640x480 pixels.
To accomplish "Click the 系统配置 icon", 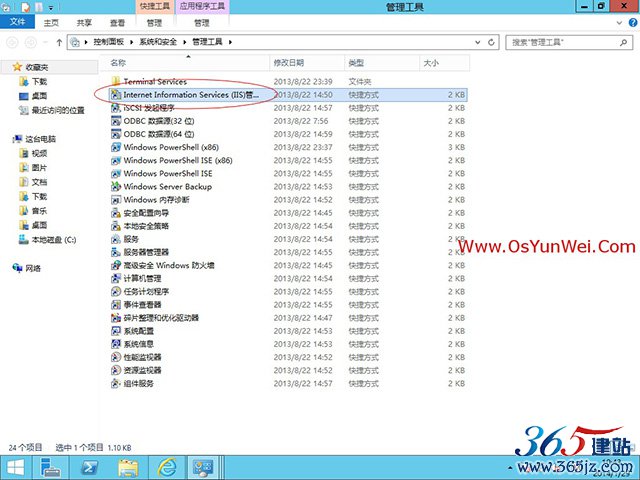I will [116, 331].
